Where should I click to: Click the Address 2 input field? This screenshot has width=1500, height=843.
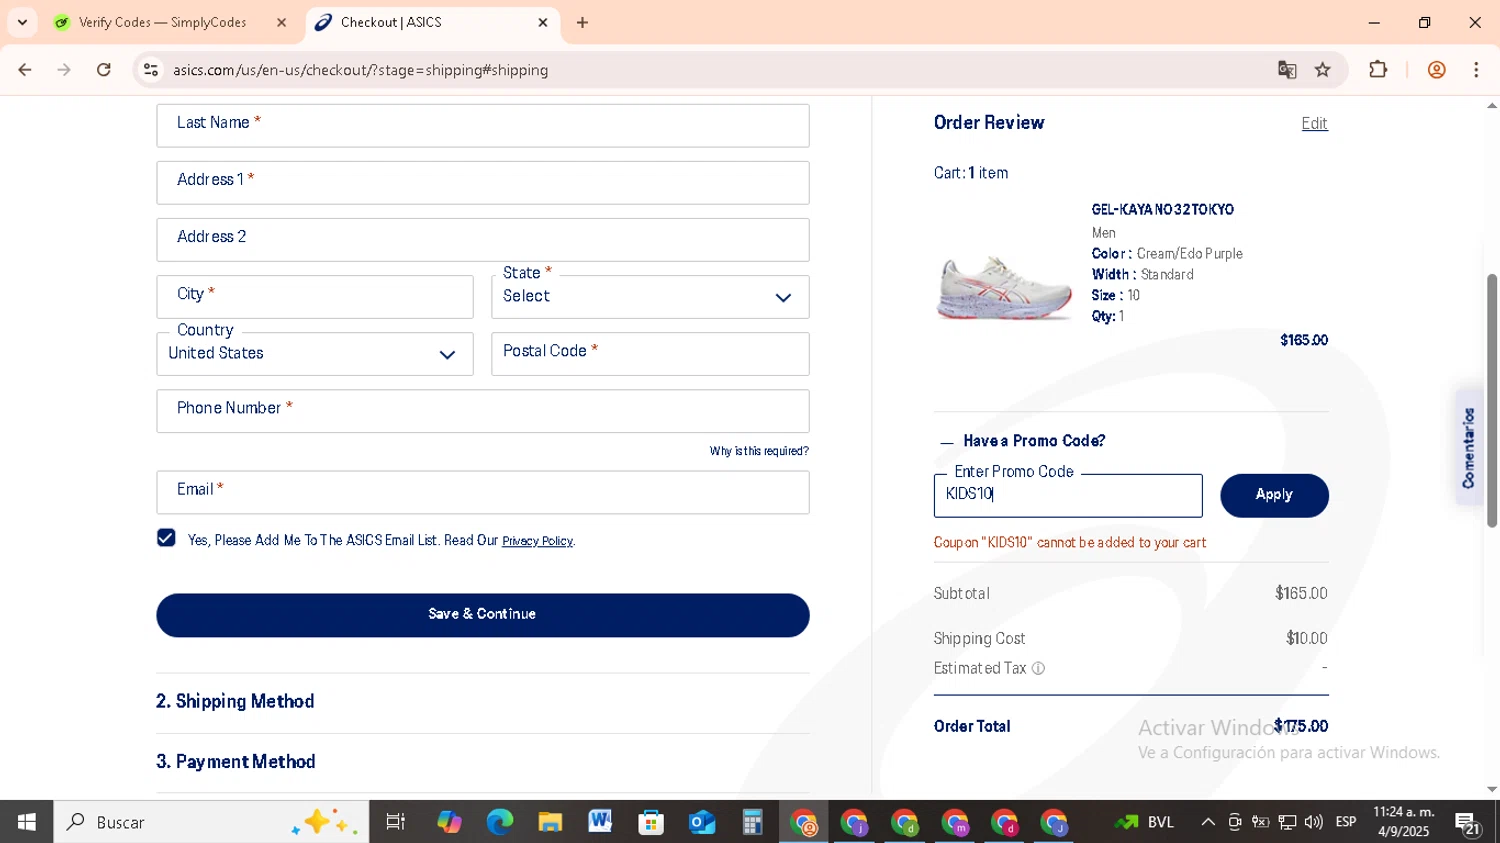point(483,240)
